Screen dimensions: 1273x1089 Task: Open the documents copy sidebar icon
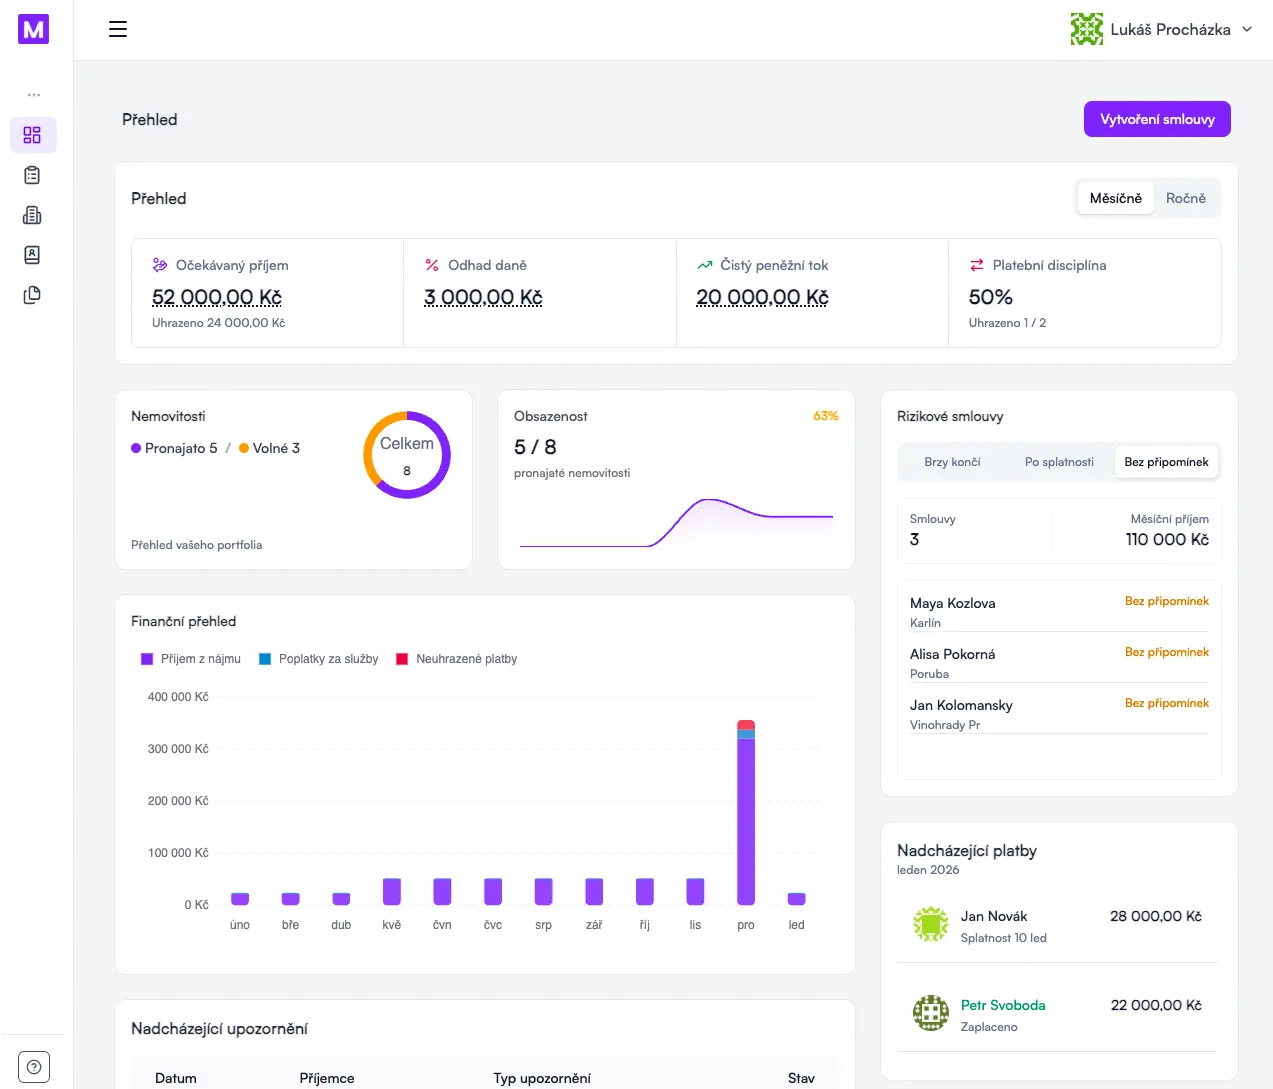coord(32,295)
